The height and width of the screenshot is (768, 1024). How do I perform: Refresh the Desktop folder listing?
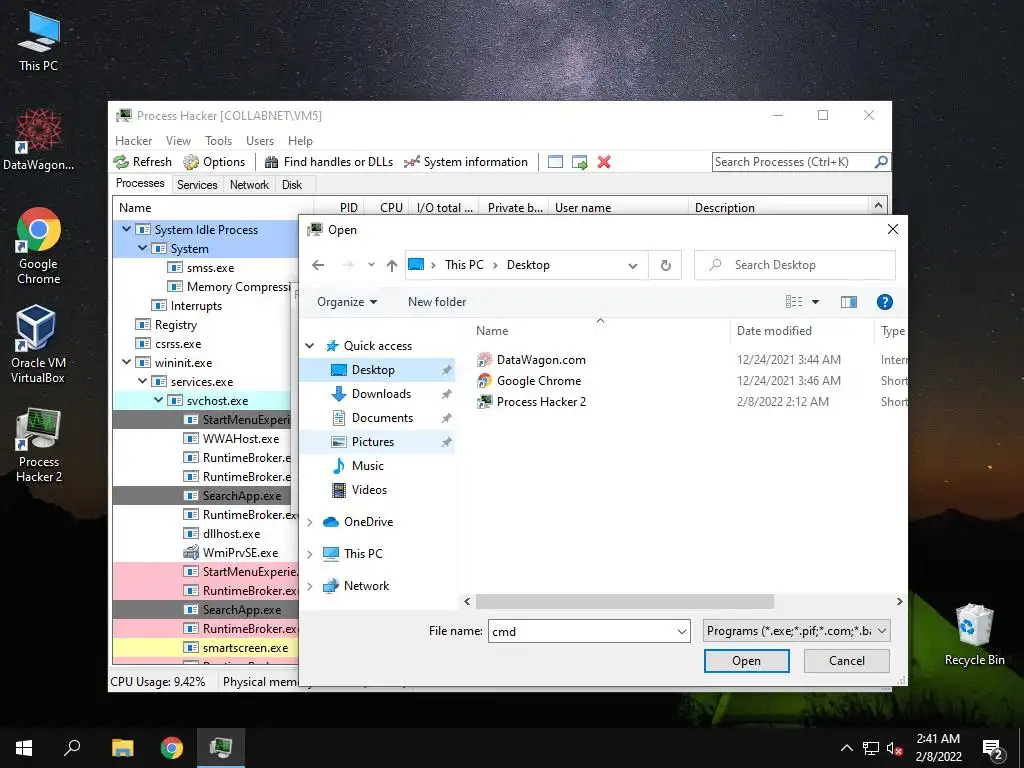tap(665, 265)
